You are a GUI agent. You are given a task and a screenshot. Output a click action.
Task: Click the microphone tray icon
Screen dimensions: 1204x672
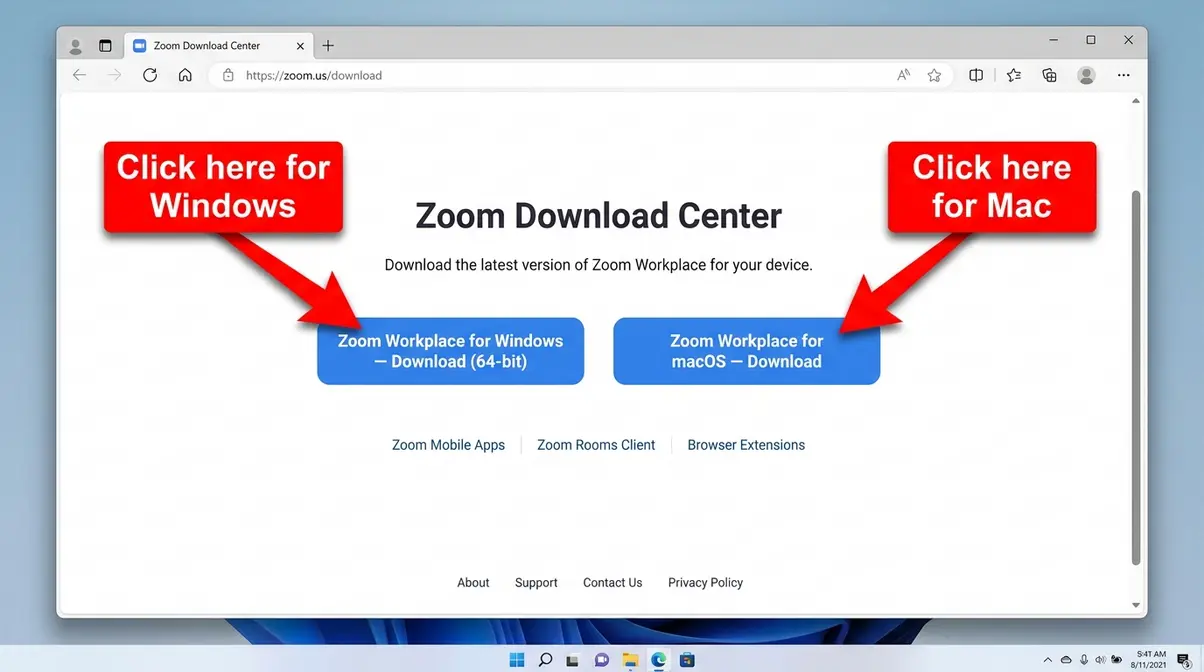(1084, 660)
